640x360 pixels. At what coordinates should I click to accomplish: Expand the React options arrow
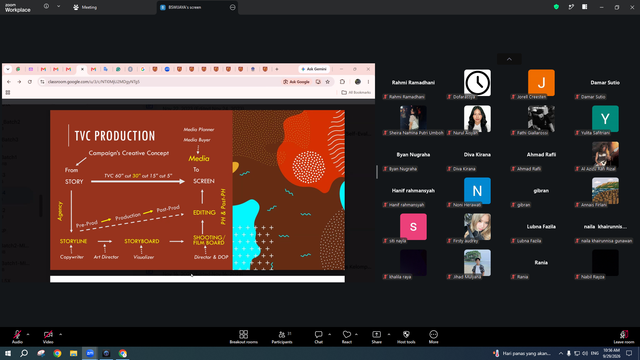click(356, 334)
